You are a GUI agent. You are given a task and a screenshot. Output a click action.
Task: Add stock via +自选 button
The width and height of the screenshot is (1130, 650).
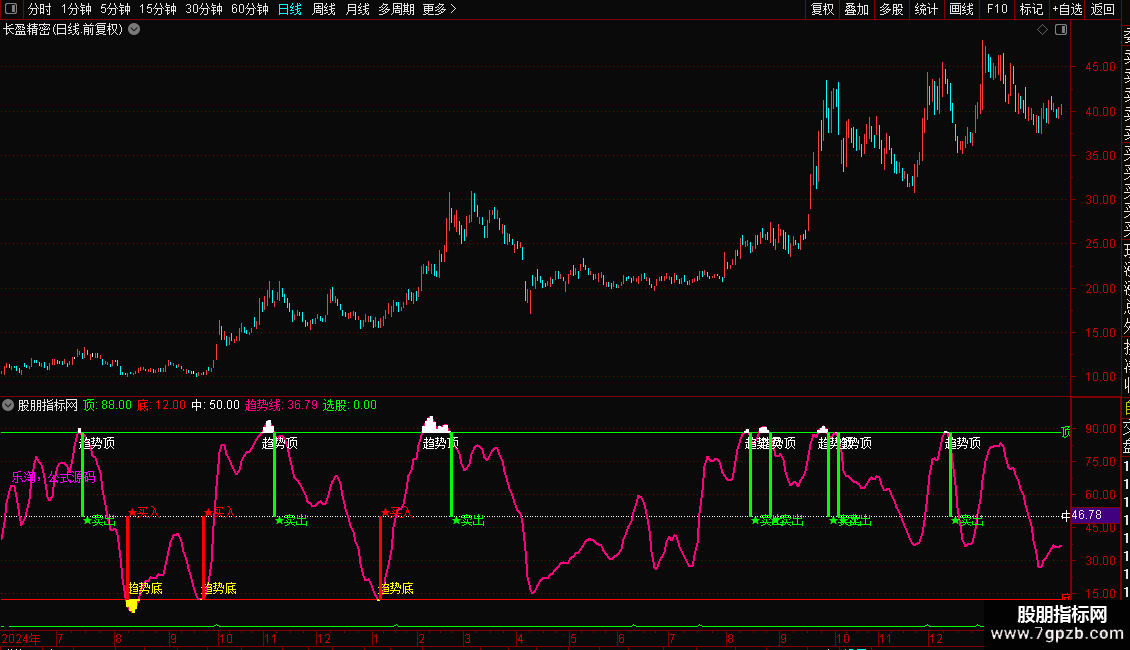pyautogui.click(x=1067, y=9)
